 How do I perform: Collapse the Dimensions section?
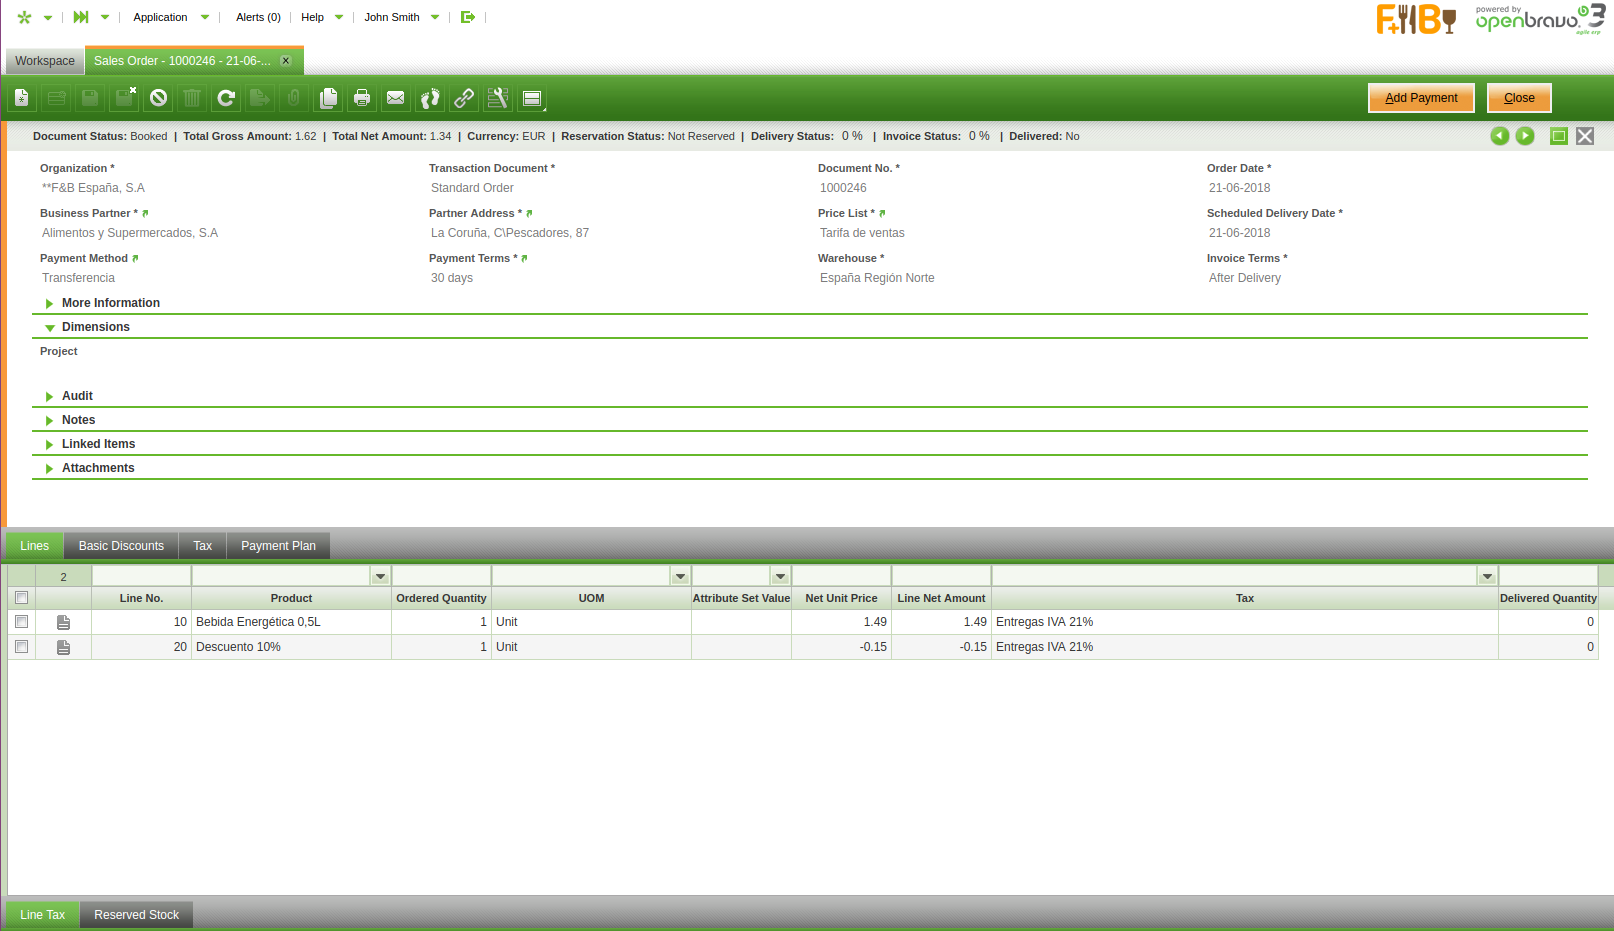pos(95,327)
